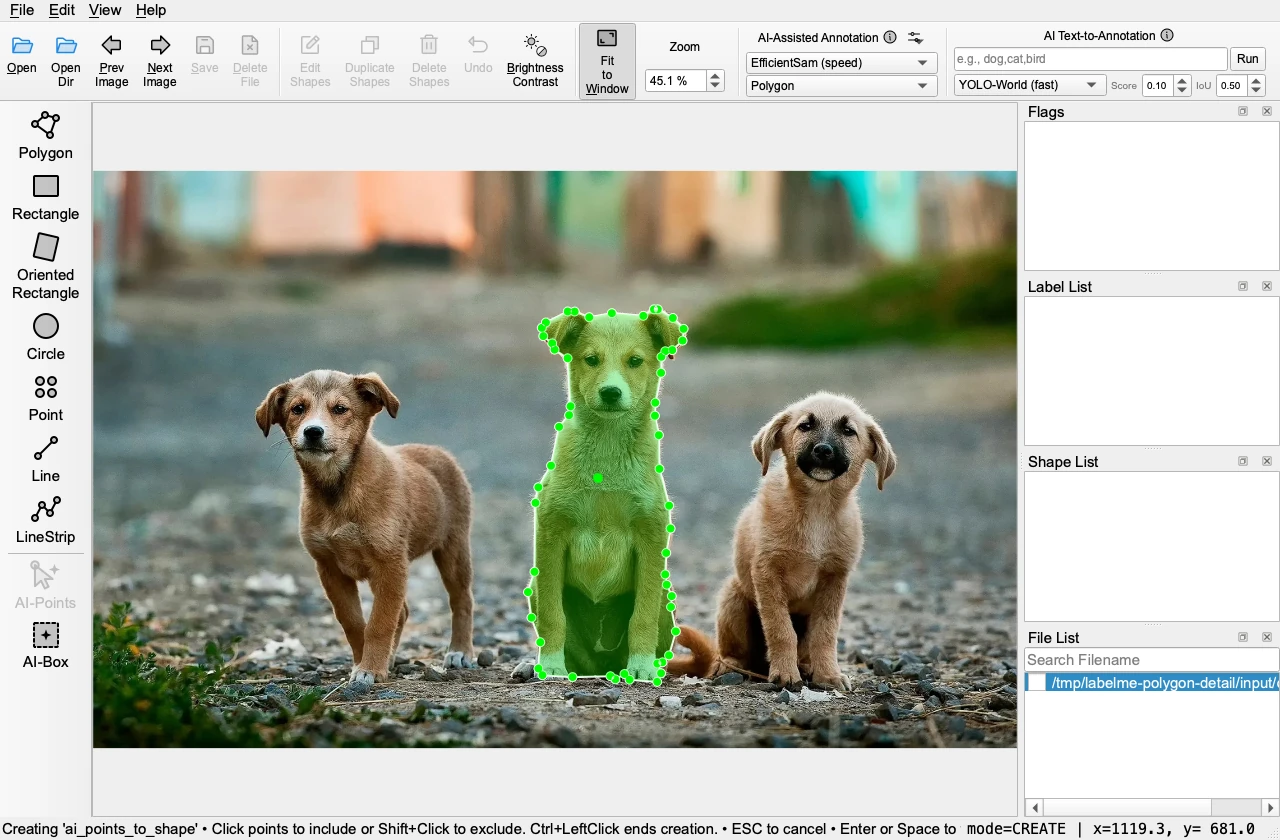Select the Polygon drawing tool

click(x=45, y=136)
